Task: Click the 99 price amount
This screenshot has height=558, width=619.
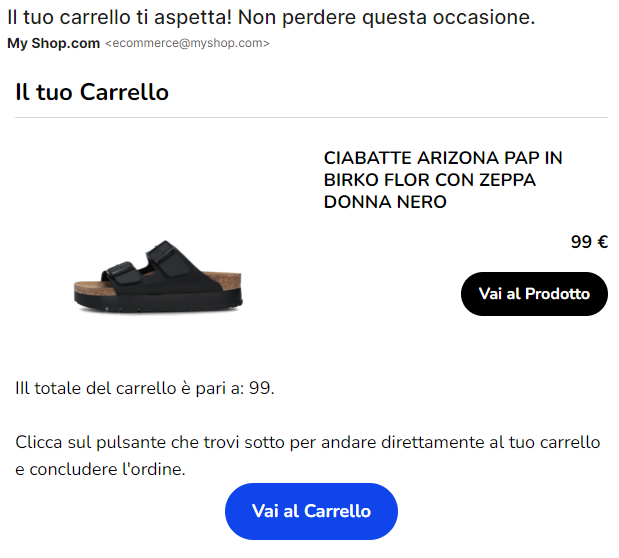Action: tap(581, 242)
